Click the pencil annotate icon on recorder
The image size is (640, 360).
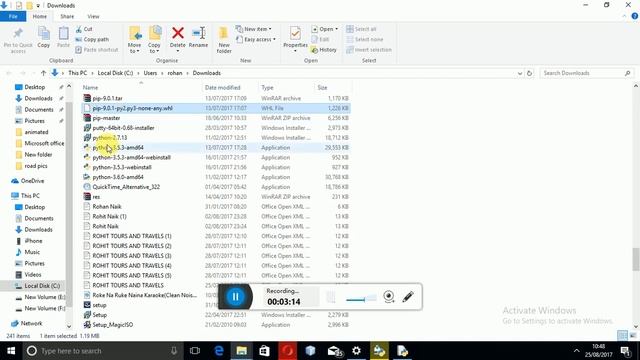(x=408, y=296)
